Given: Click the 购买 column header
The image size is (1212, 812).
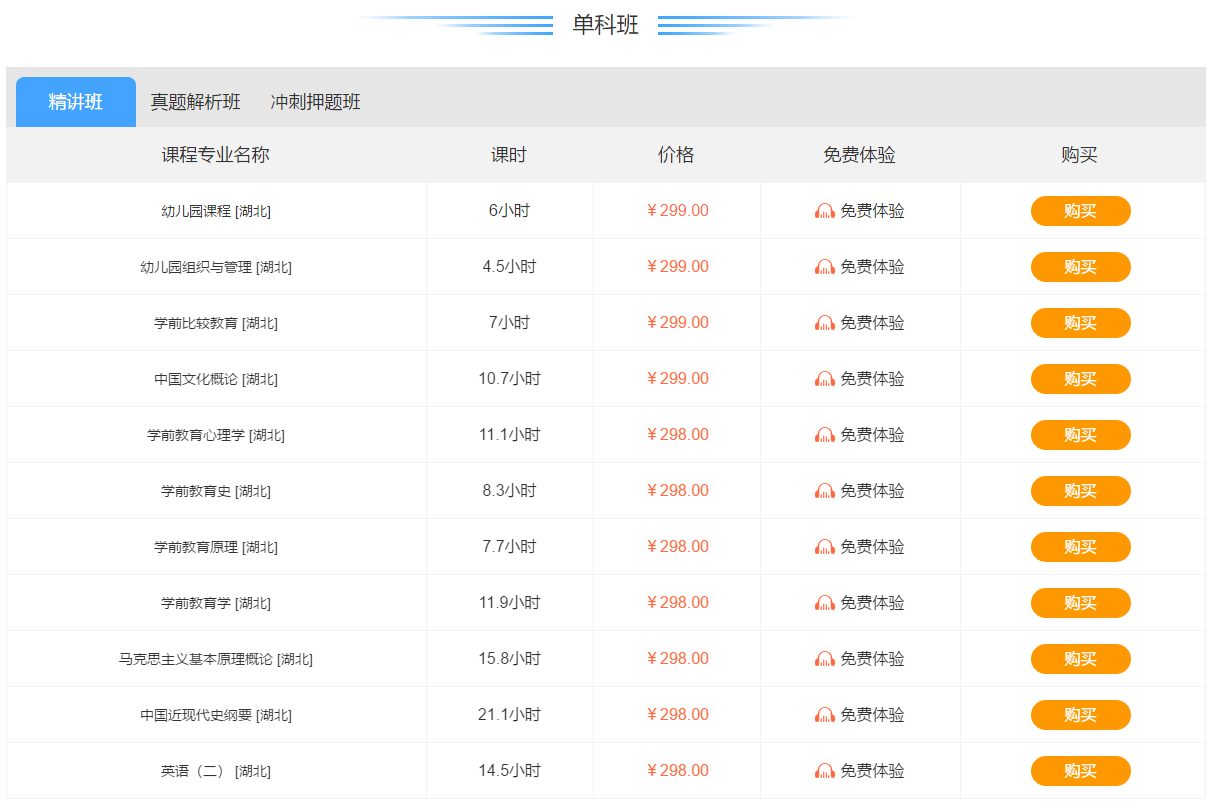Looking at the screenshot, I should [x=1080, y=155].
